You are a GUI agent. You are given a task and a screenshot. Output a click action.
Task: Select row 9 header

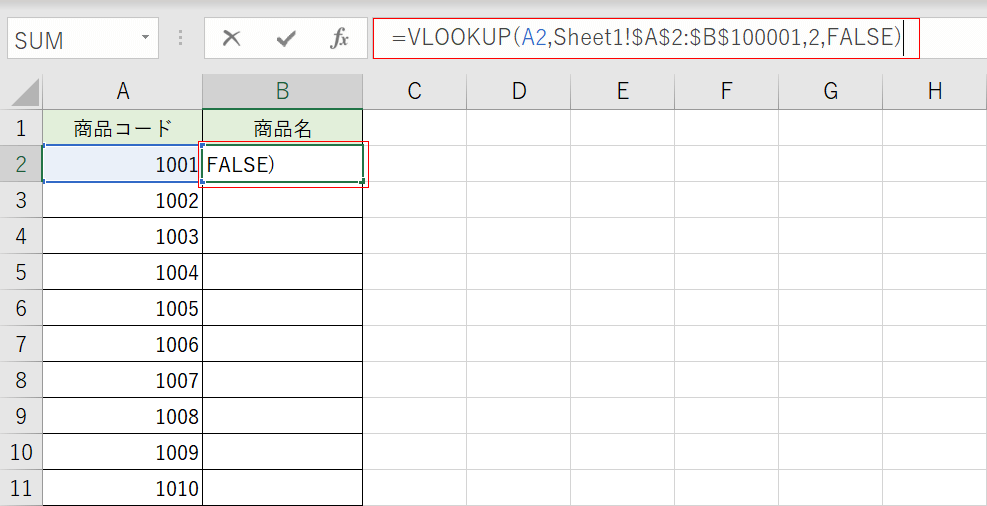[x=21, y=416]
